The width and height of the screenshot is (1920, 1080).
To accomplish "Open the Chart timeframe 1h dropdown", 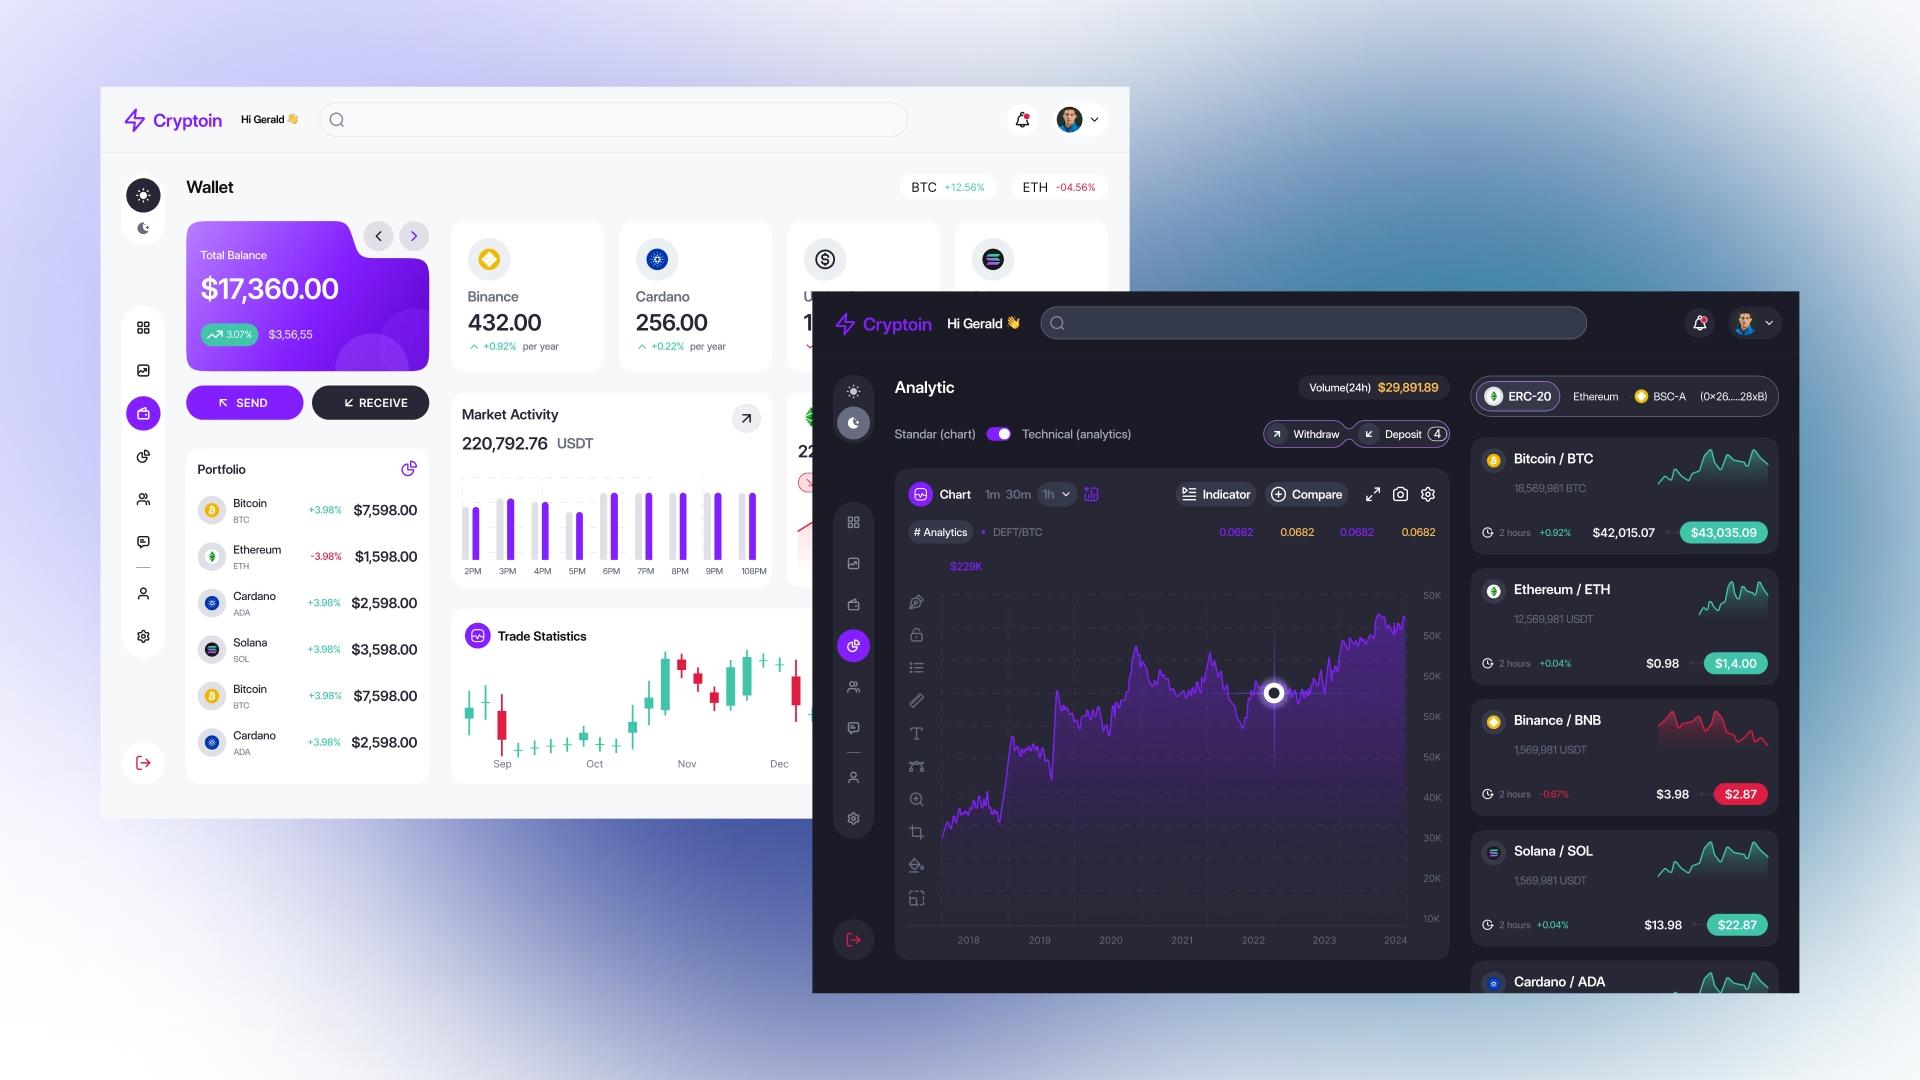I will pos(1055,495).
